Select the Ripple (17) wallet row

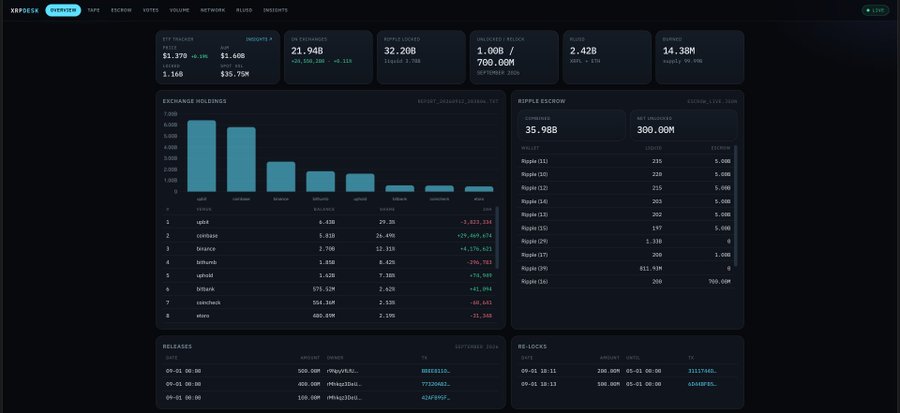[x=626, y=255]
